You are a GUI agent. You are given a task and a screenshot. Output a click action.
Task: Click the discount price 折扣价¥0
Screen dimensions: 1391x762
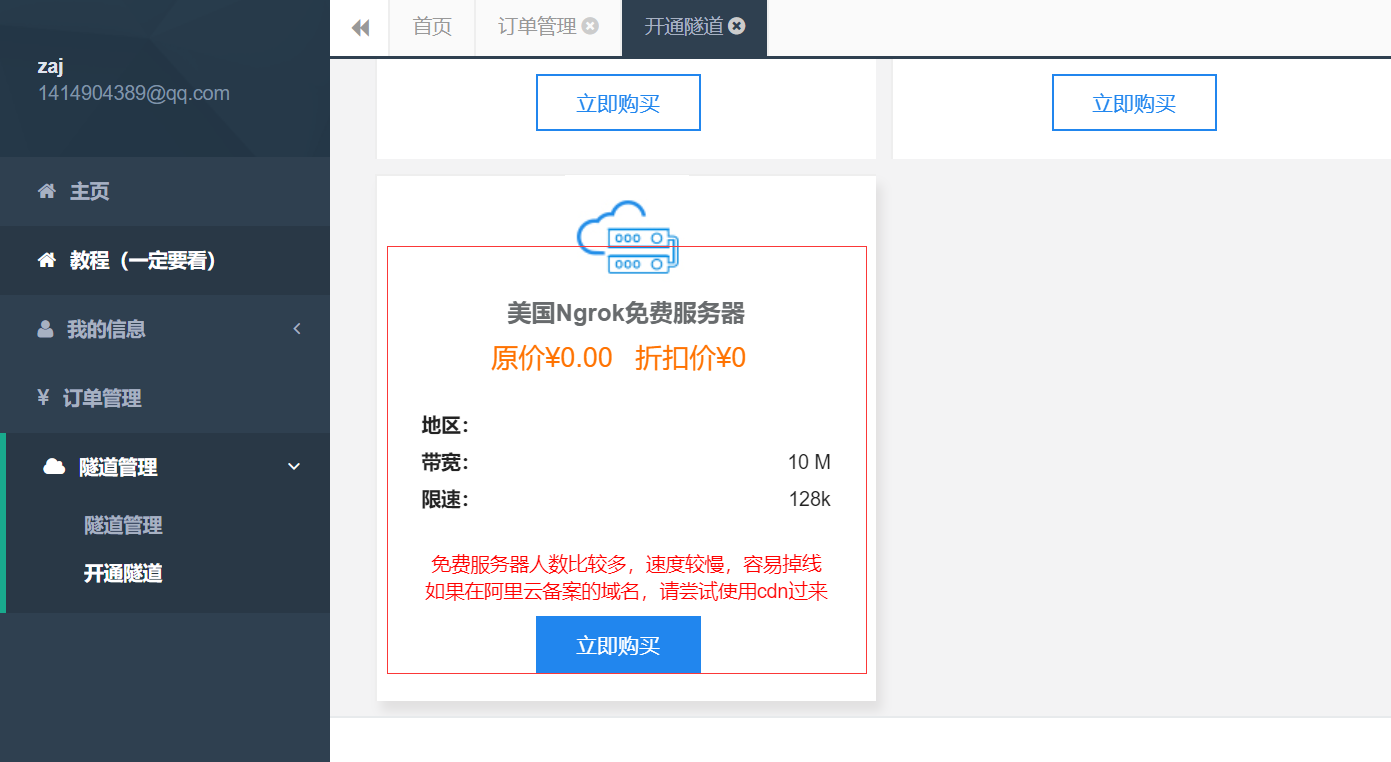[690, 358]
